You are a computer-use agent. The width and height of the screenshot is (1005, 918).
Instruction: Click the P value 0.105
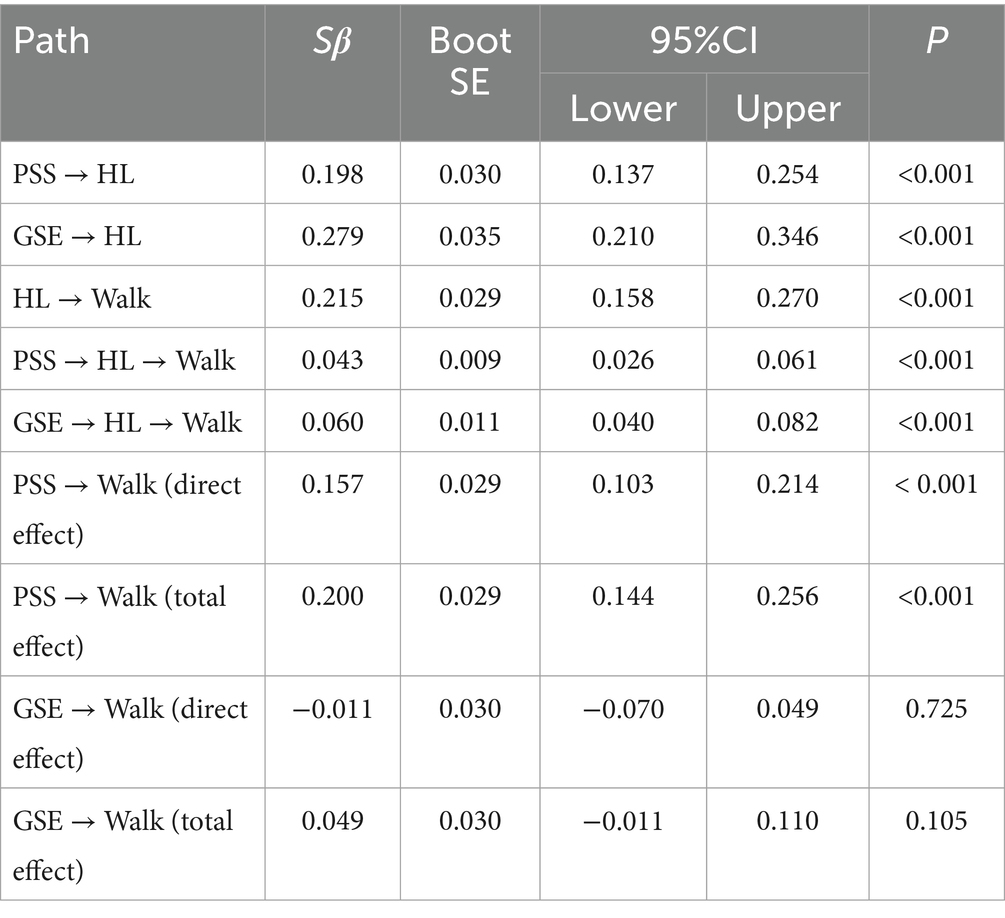[x=936, y=821]
